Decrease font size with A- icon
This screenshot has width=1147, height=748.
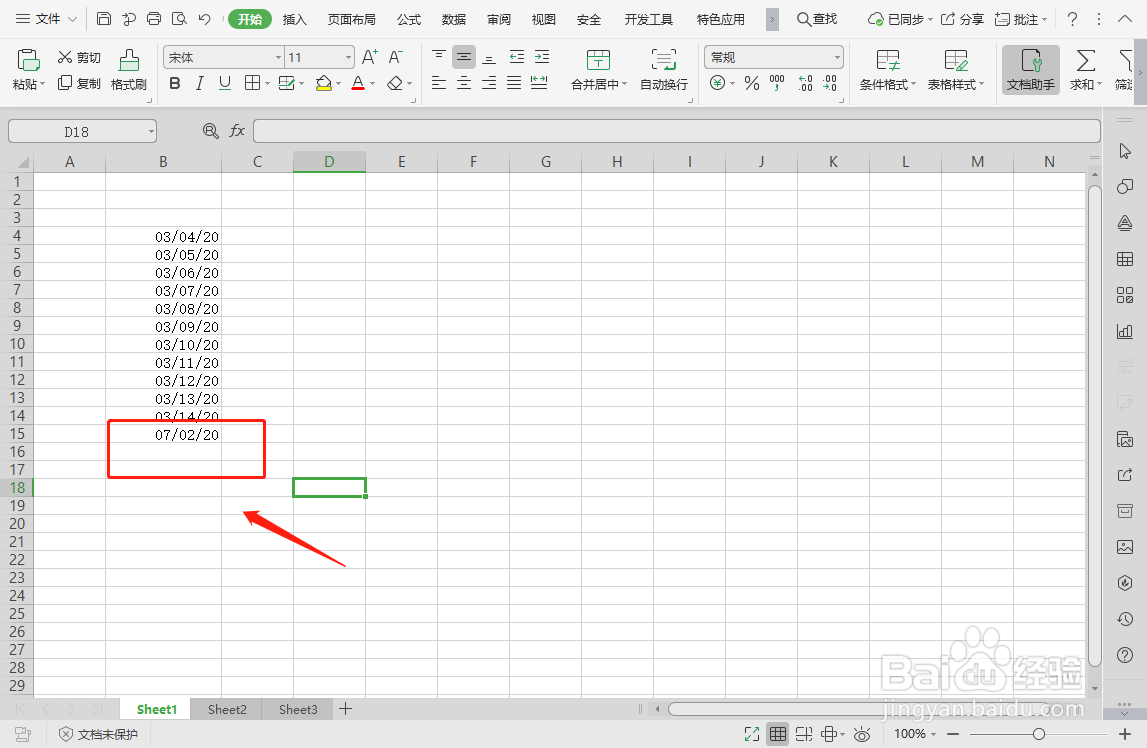395,57
